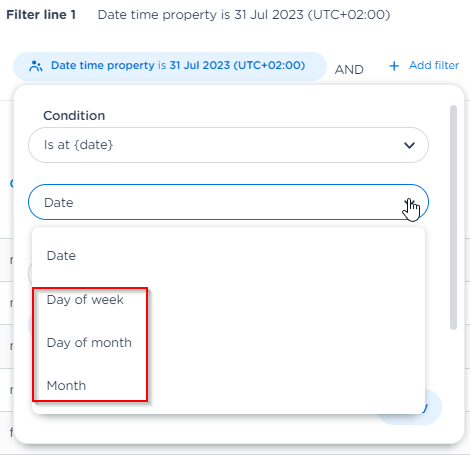Collapse the open Date type dropdown field

pos(228,202)
